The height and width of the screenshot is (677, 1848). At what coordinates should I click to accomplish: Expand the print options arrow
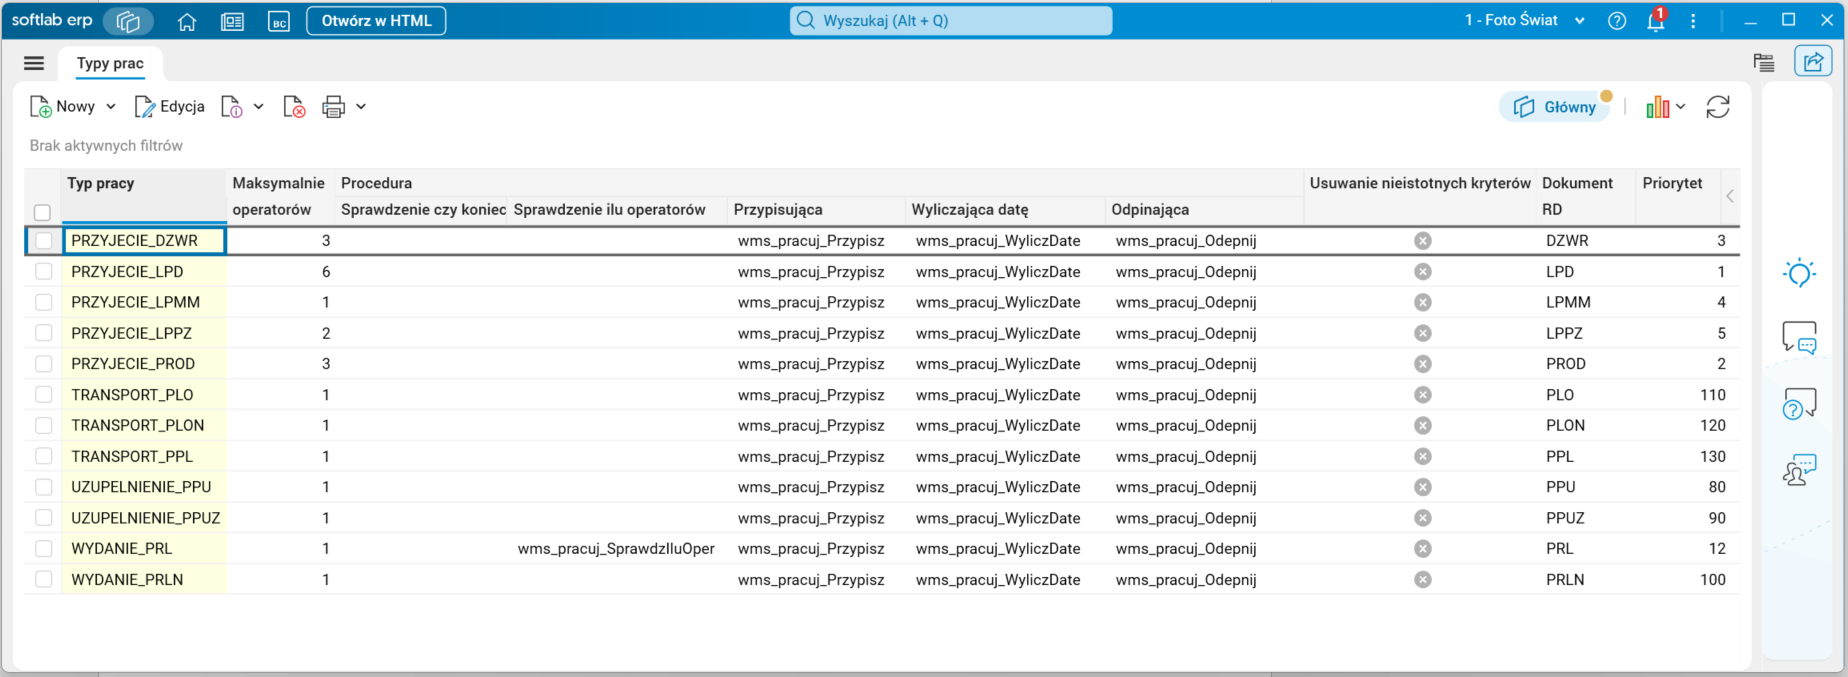[361, 107]
